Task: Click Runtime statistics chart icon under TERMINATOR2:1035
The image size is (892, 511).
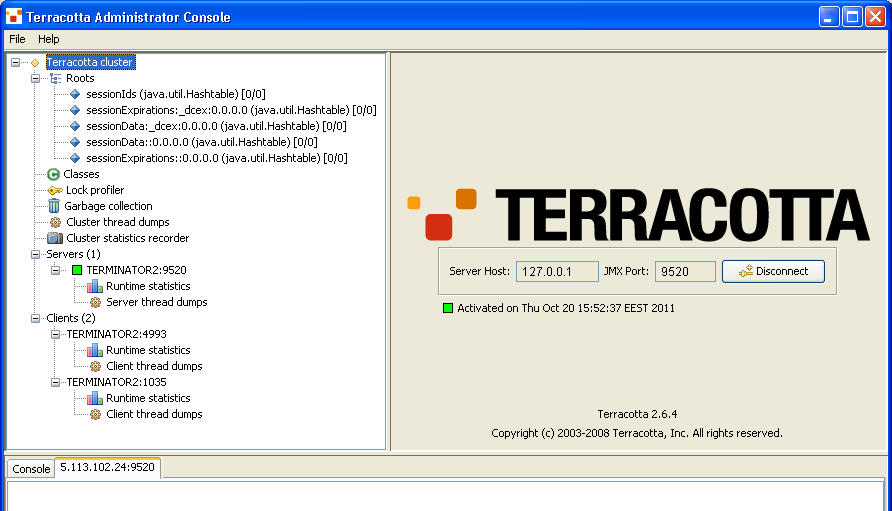Action: coord(95,398)
